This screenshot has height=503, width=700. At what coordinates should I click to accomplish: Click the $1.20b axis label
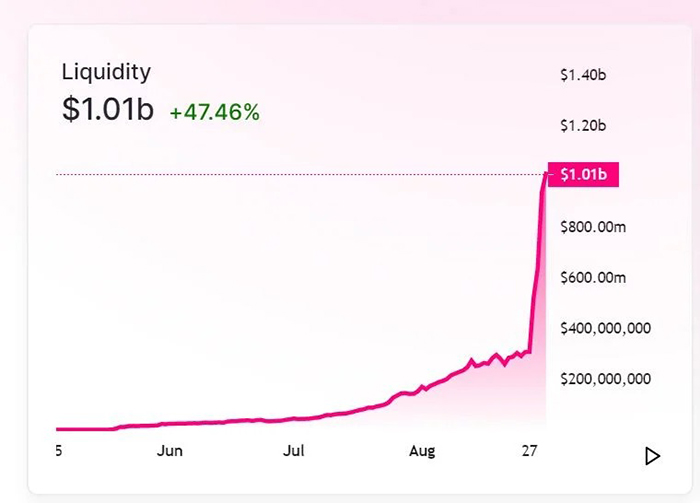tap(583, 125)
